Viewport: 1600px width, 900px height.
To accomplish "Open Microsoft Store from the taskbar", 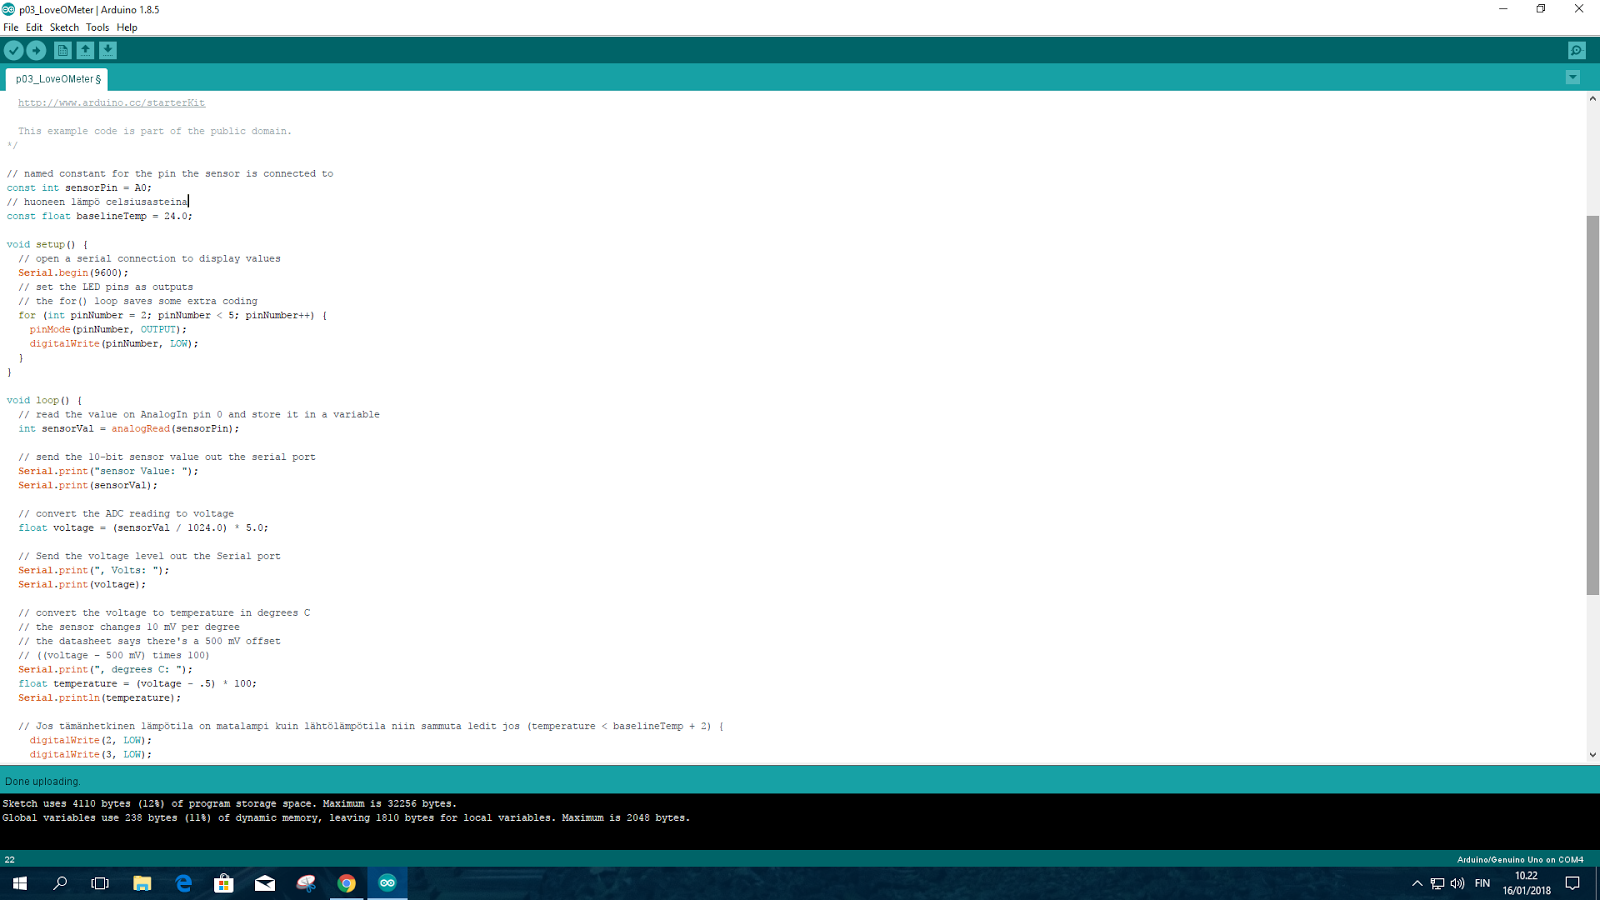I will [224, 883].
